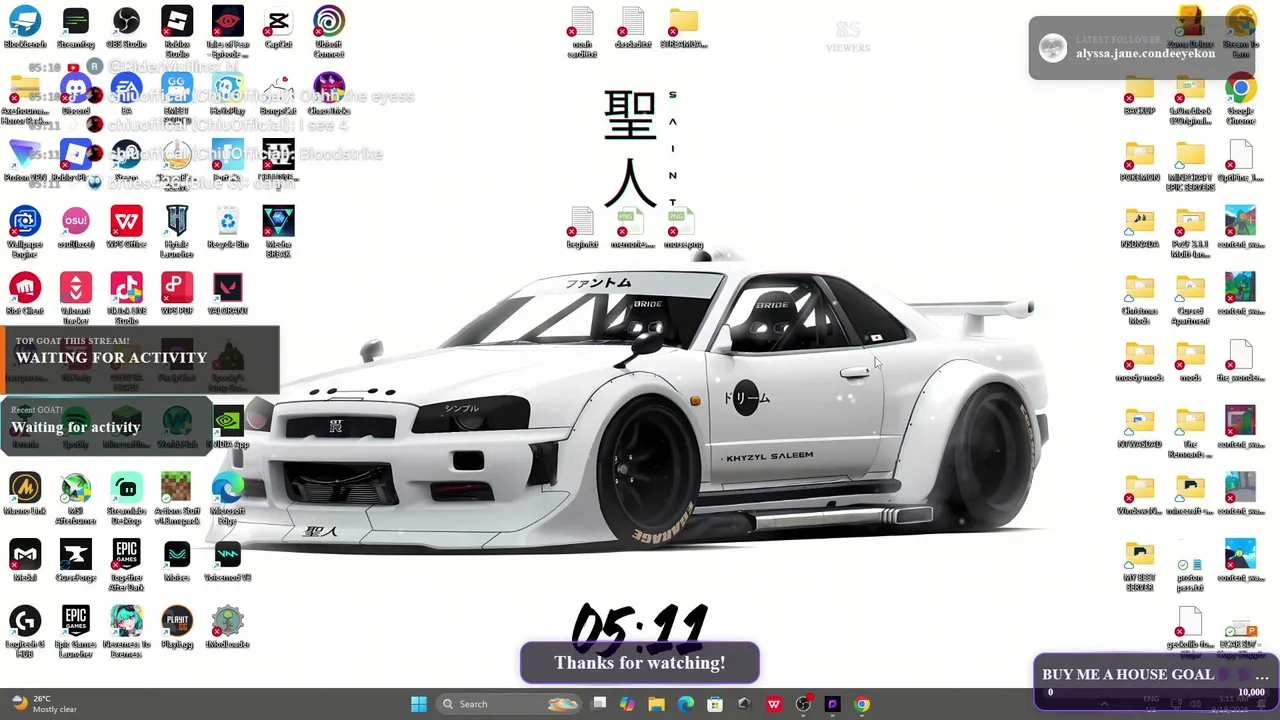Screen dimensions: 1280x720
Task: Click the taskbar Search box
Action: (x=509, y=704)
